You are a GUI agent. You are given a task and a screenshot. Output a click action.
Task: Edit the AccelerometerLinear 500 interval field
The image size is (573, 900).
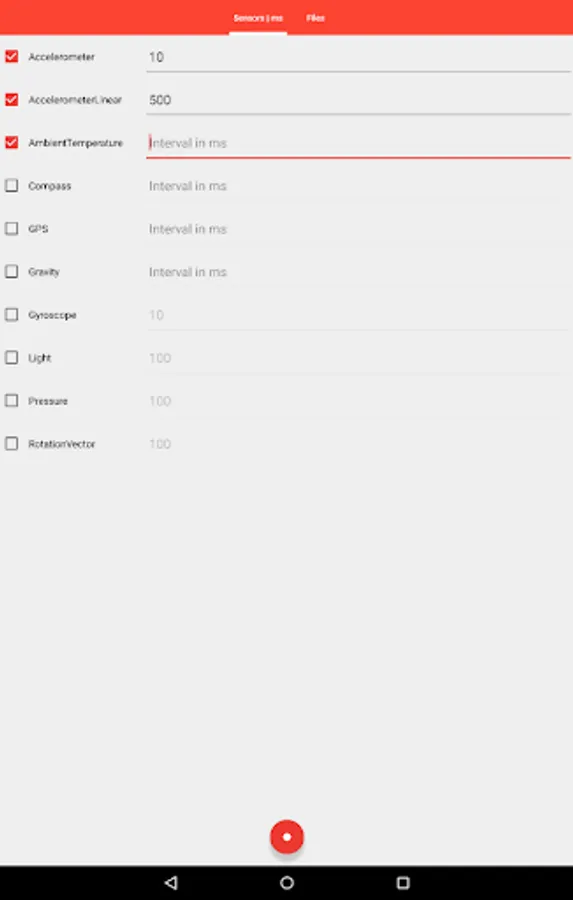point(358,100)
